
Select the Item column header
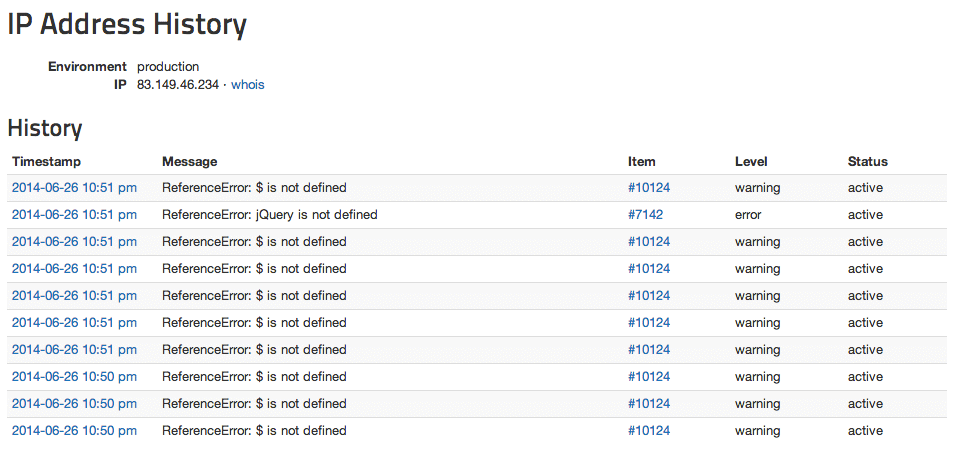pos(642,161)
